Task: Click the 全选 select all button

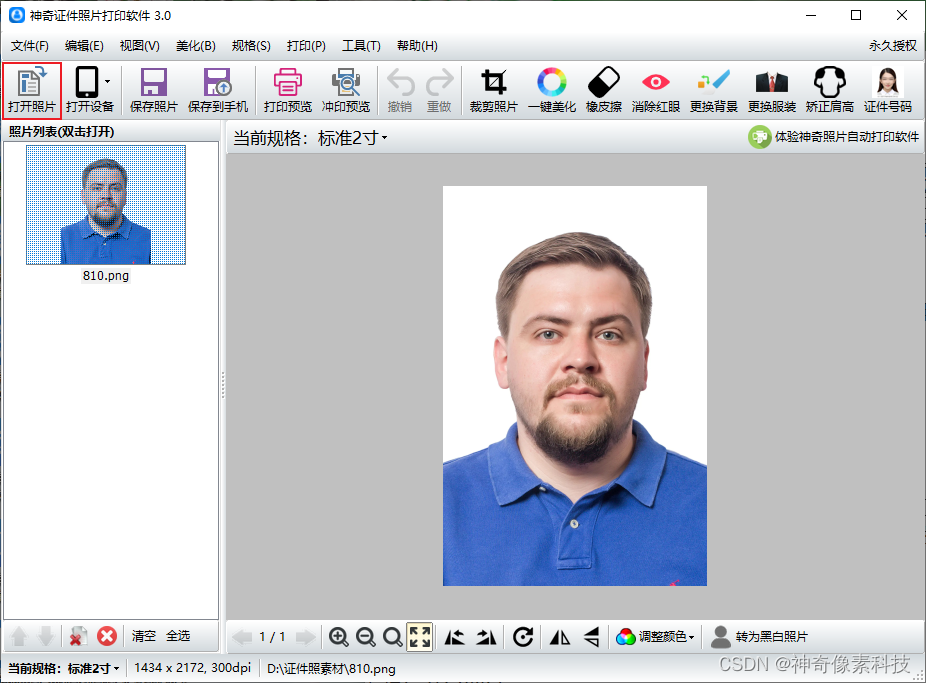Action: [x=178, y=636]
